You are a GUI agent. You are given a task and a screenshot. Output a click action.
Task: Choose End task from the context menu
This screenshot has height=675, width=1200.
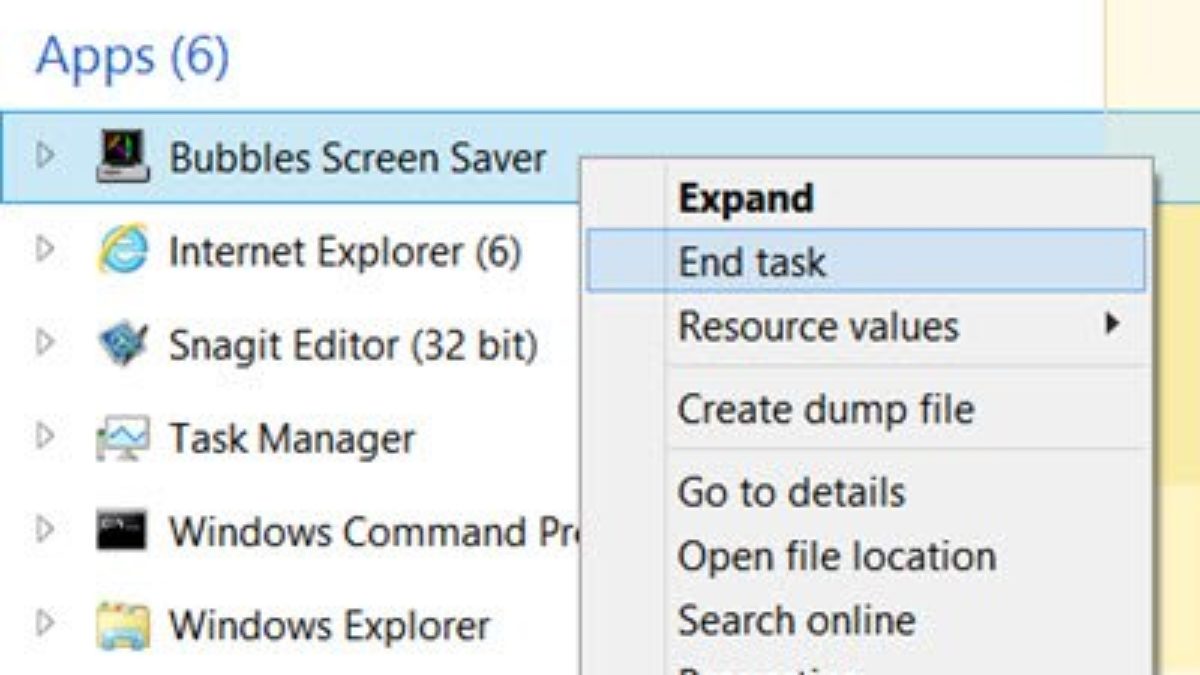pos(752,262)
